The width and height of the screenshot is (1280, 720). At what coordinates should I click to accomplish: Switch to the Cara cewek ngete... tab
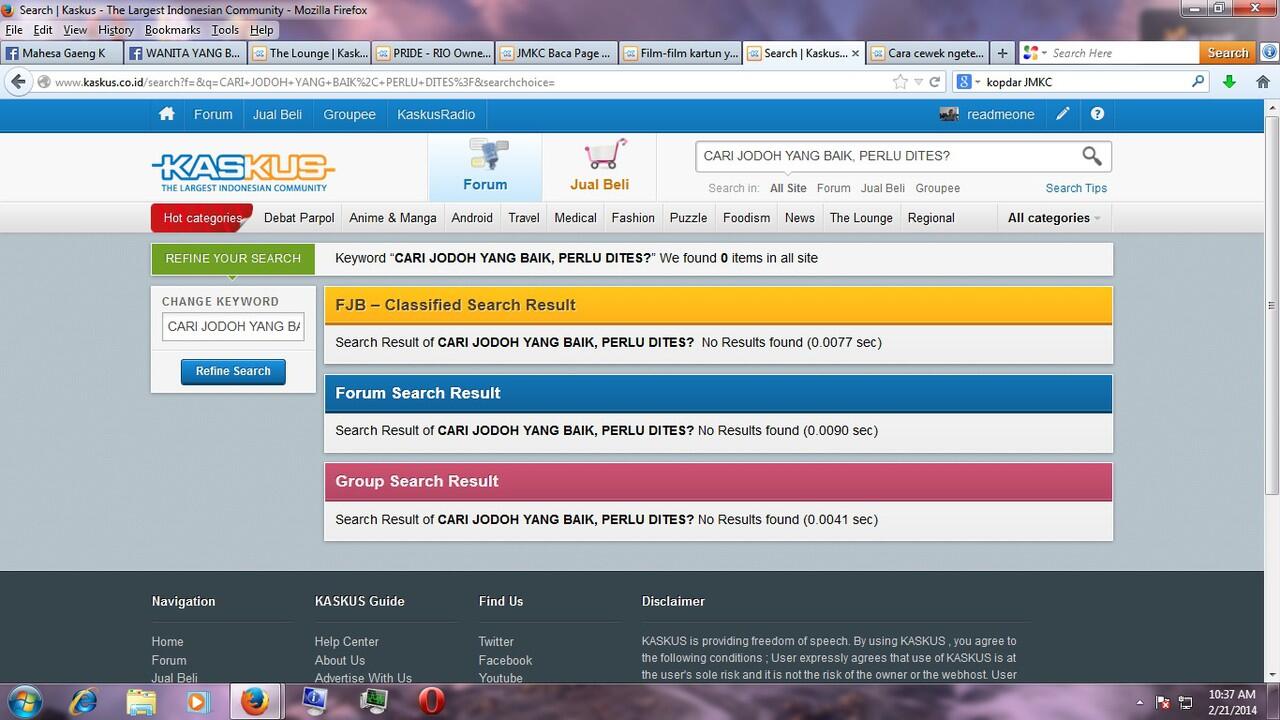(x=928, y=53)
